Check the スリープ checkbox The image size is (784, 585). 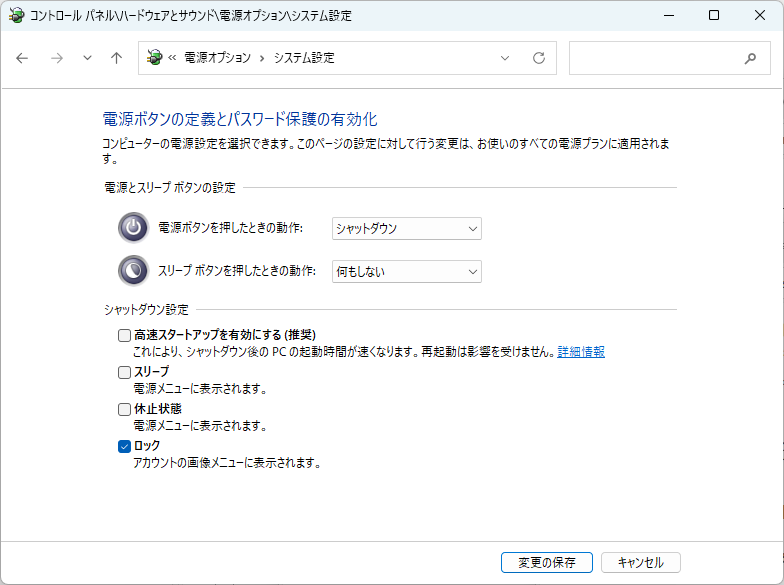(x=125, y=372)
